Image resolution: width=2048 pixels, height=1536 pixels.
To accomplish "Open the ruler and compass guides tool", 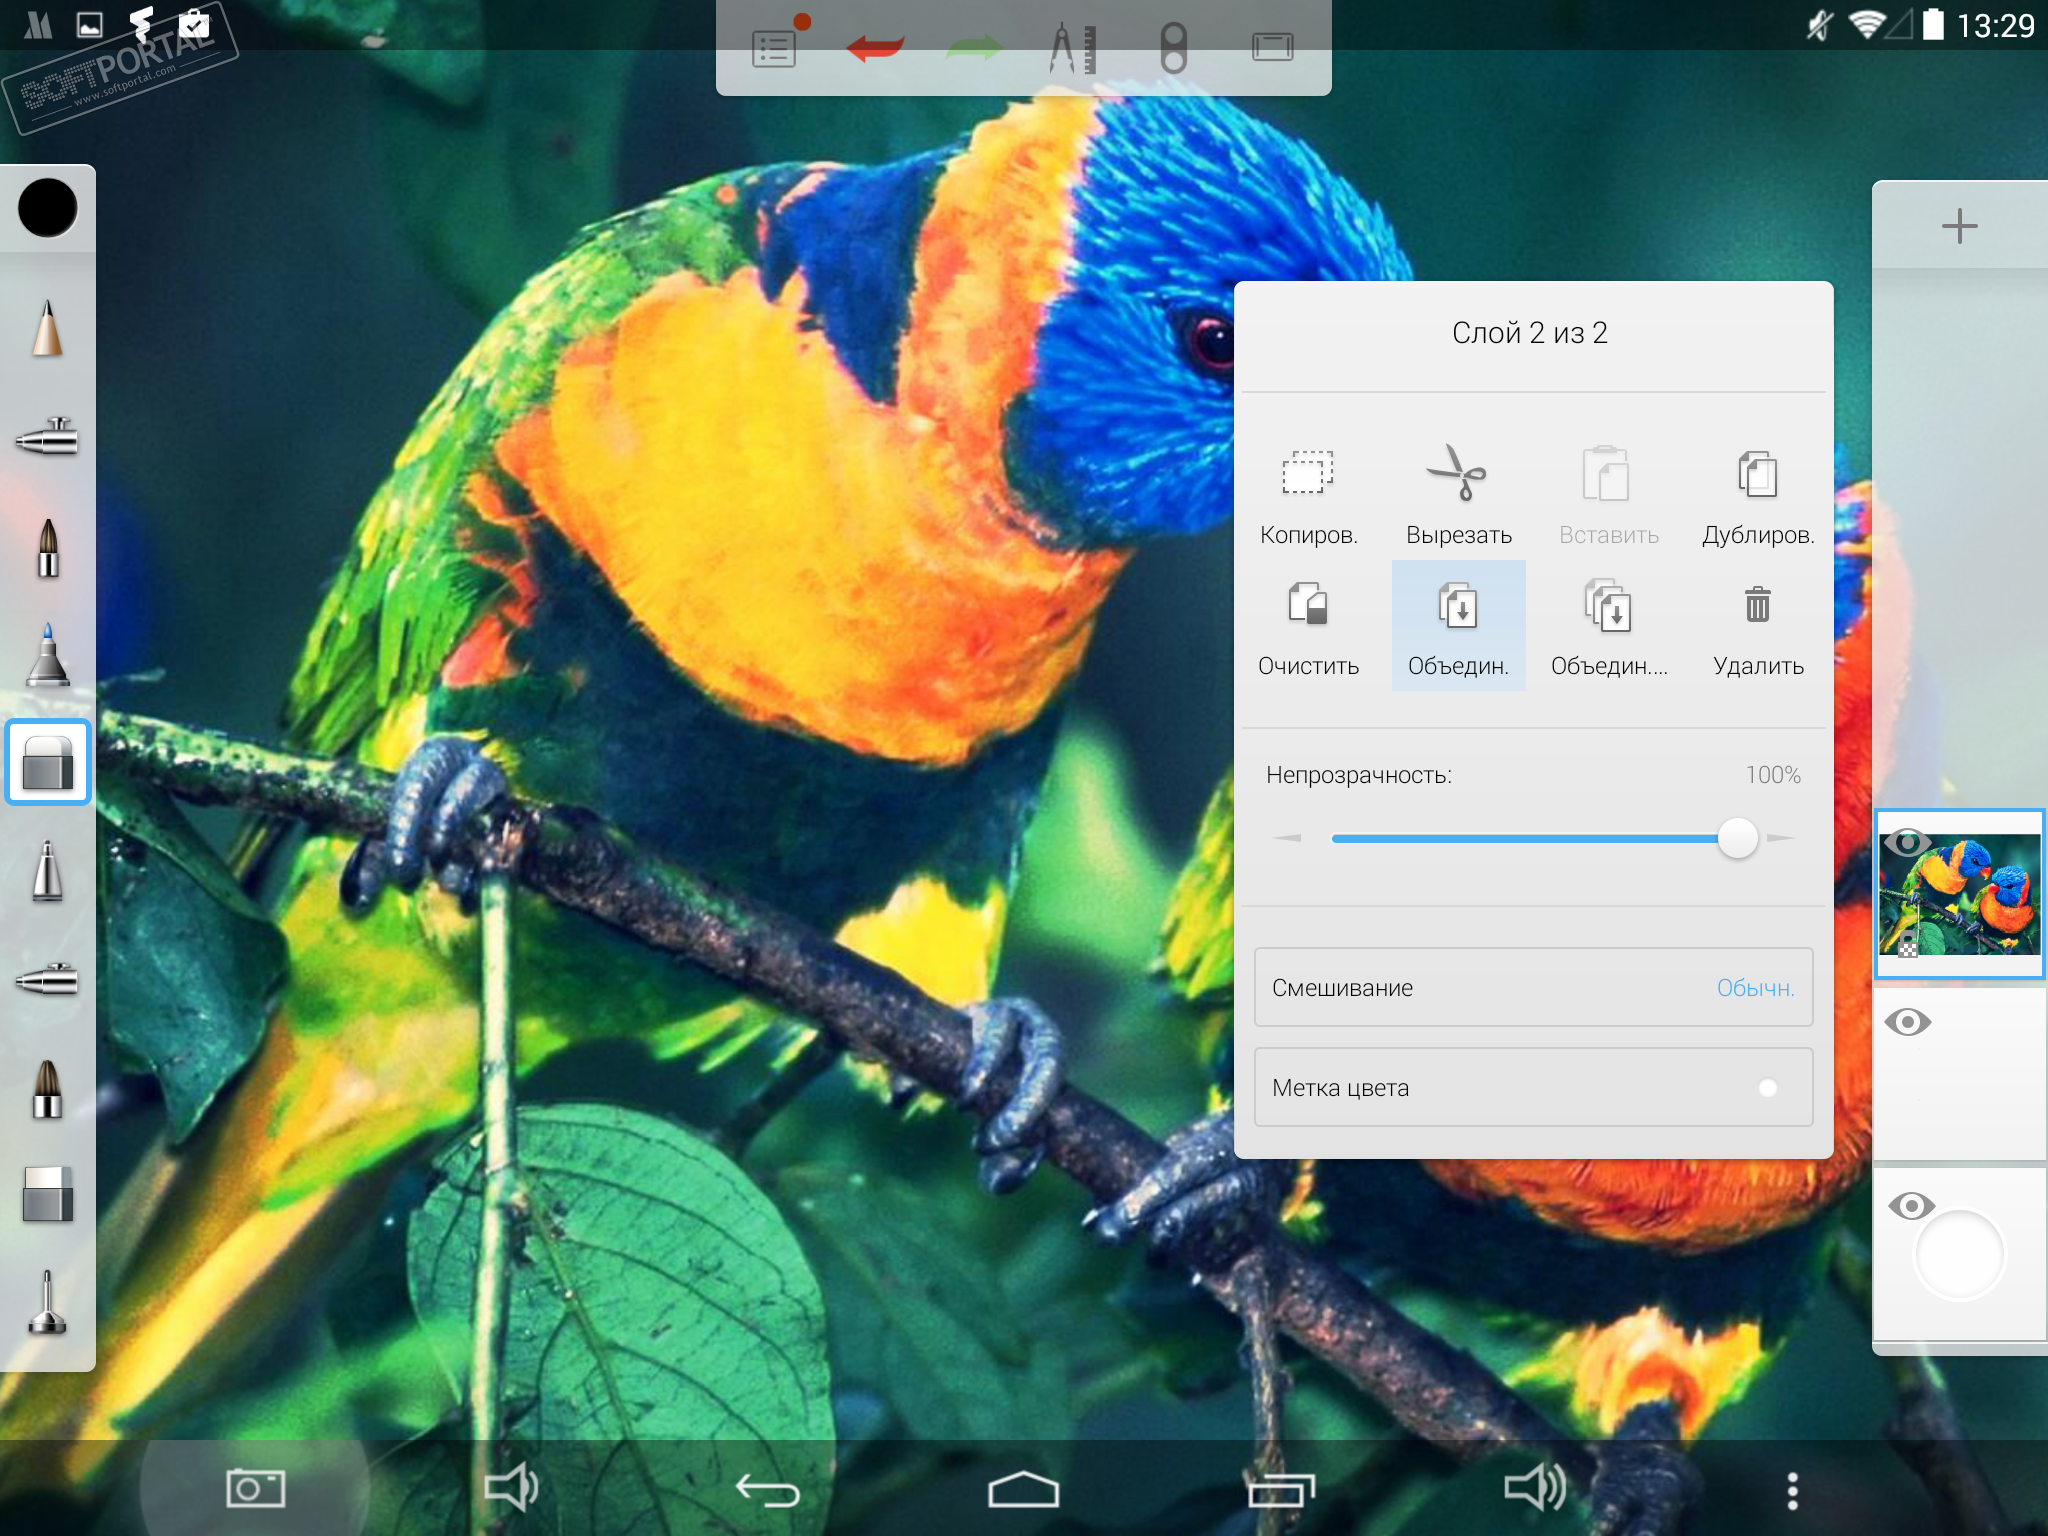I will 1073,47.
